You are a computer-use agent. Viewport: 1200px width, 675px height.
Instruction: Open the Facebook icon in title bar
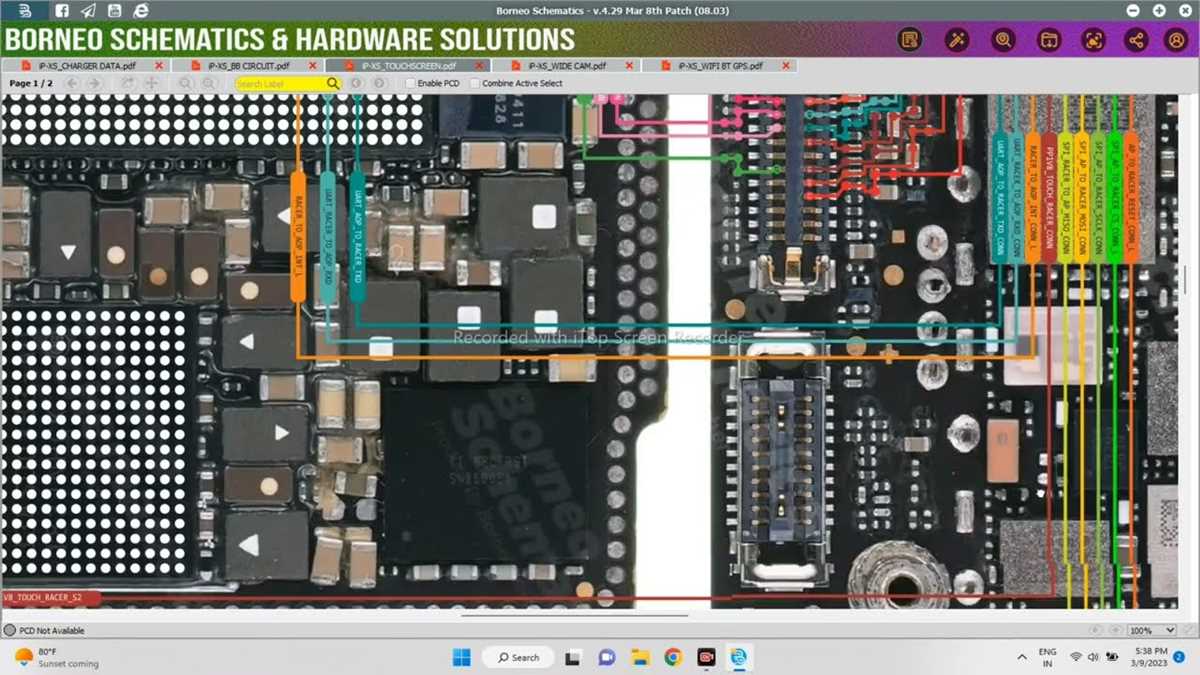coord(62,11)
